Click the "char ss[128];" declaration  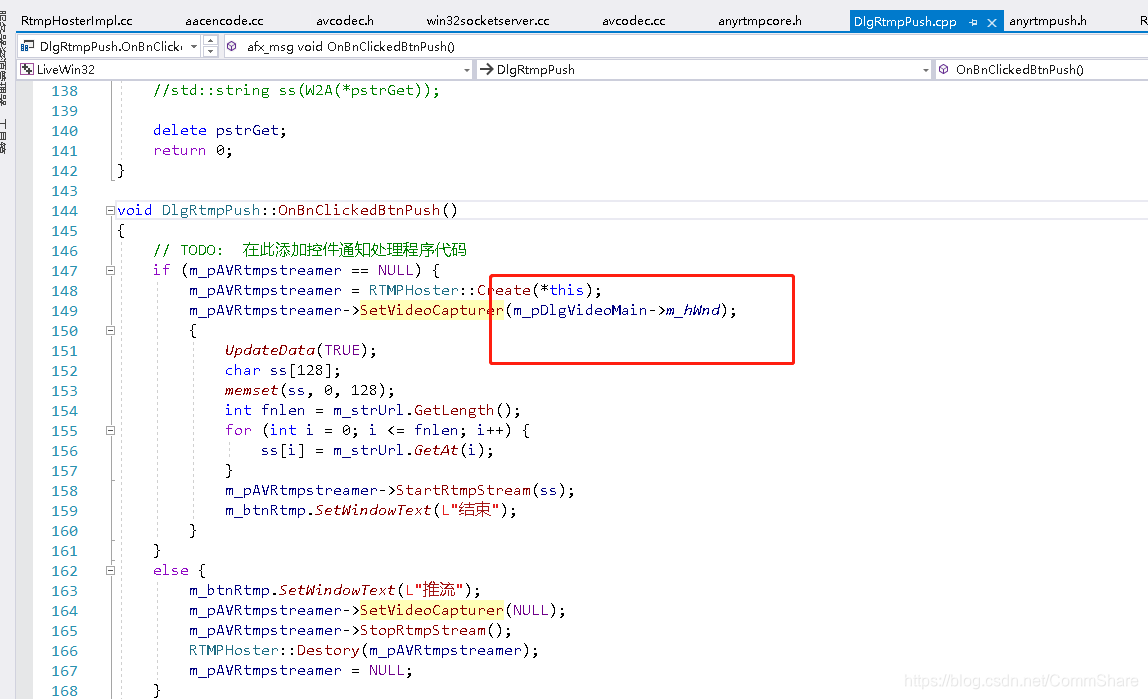click(283, 370)
